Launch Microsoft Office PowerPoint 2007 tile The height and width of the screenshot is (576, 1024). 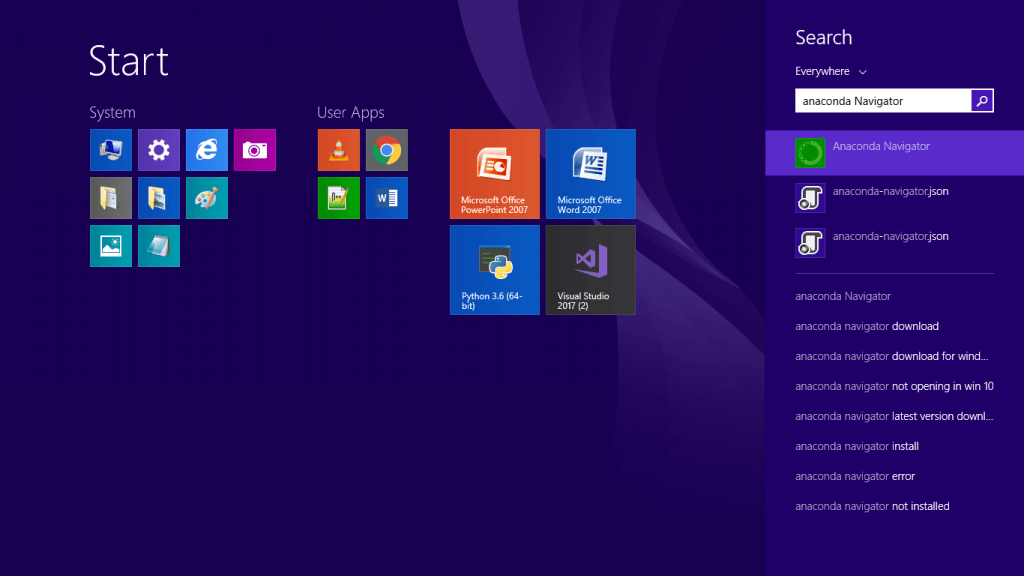click(494, 174)
